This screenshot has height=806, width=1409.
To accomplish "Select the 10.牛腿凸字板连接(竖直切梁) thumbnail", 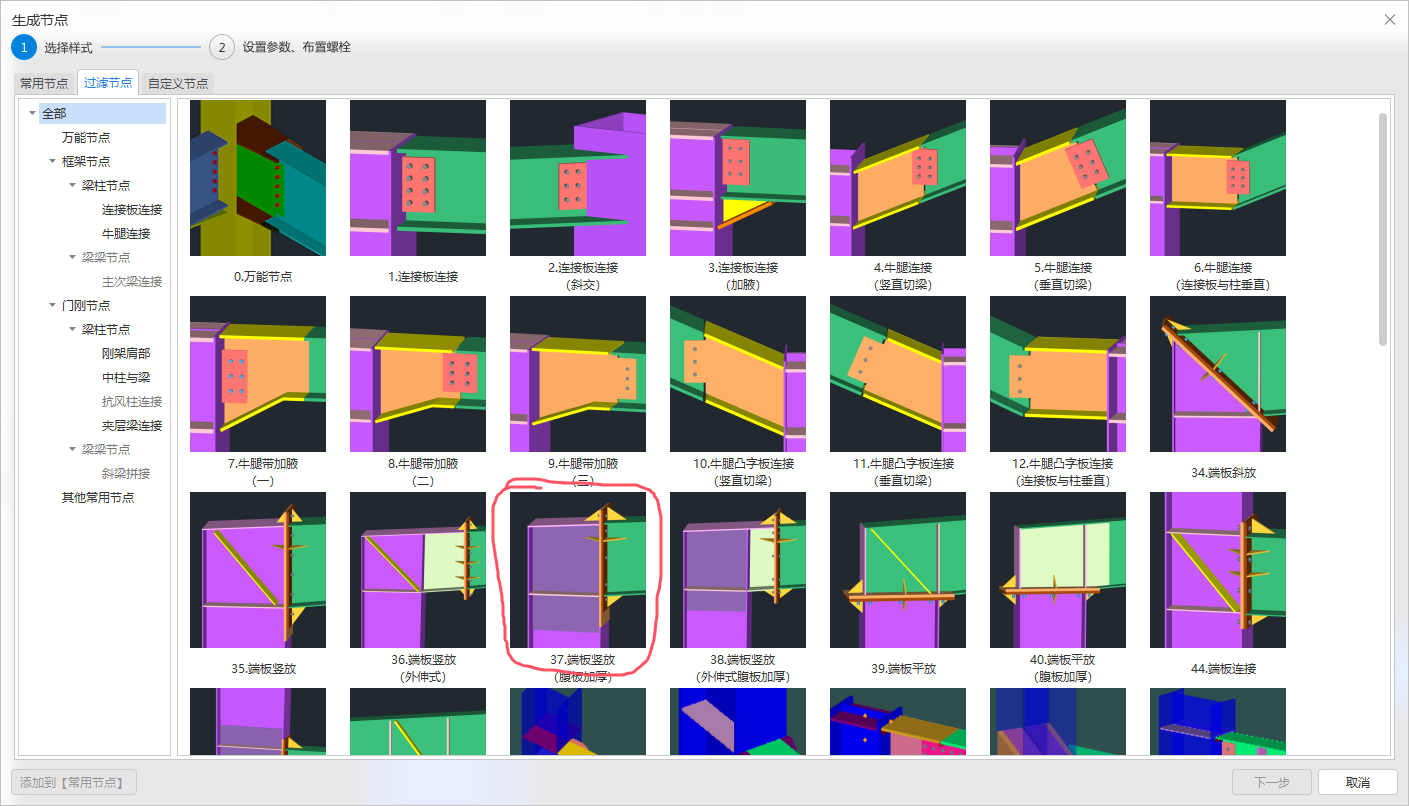I will (738, 374).
